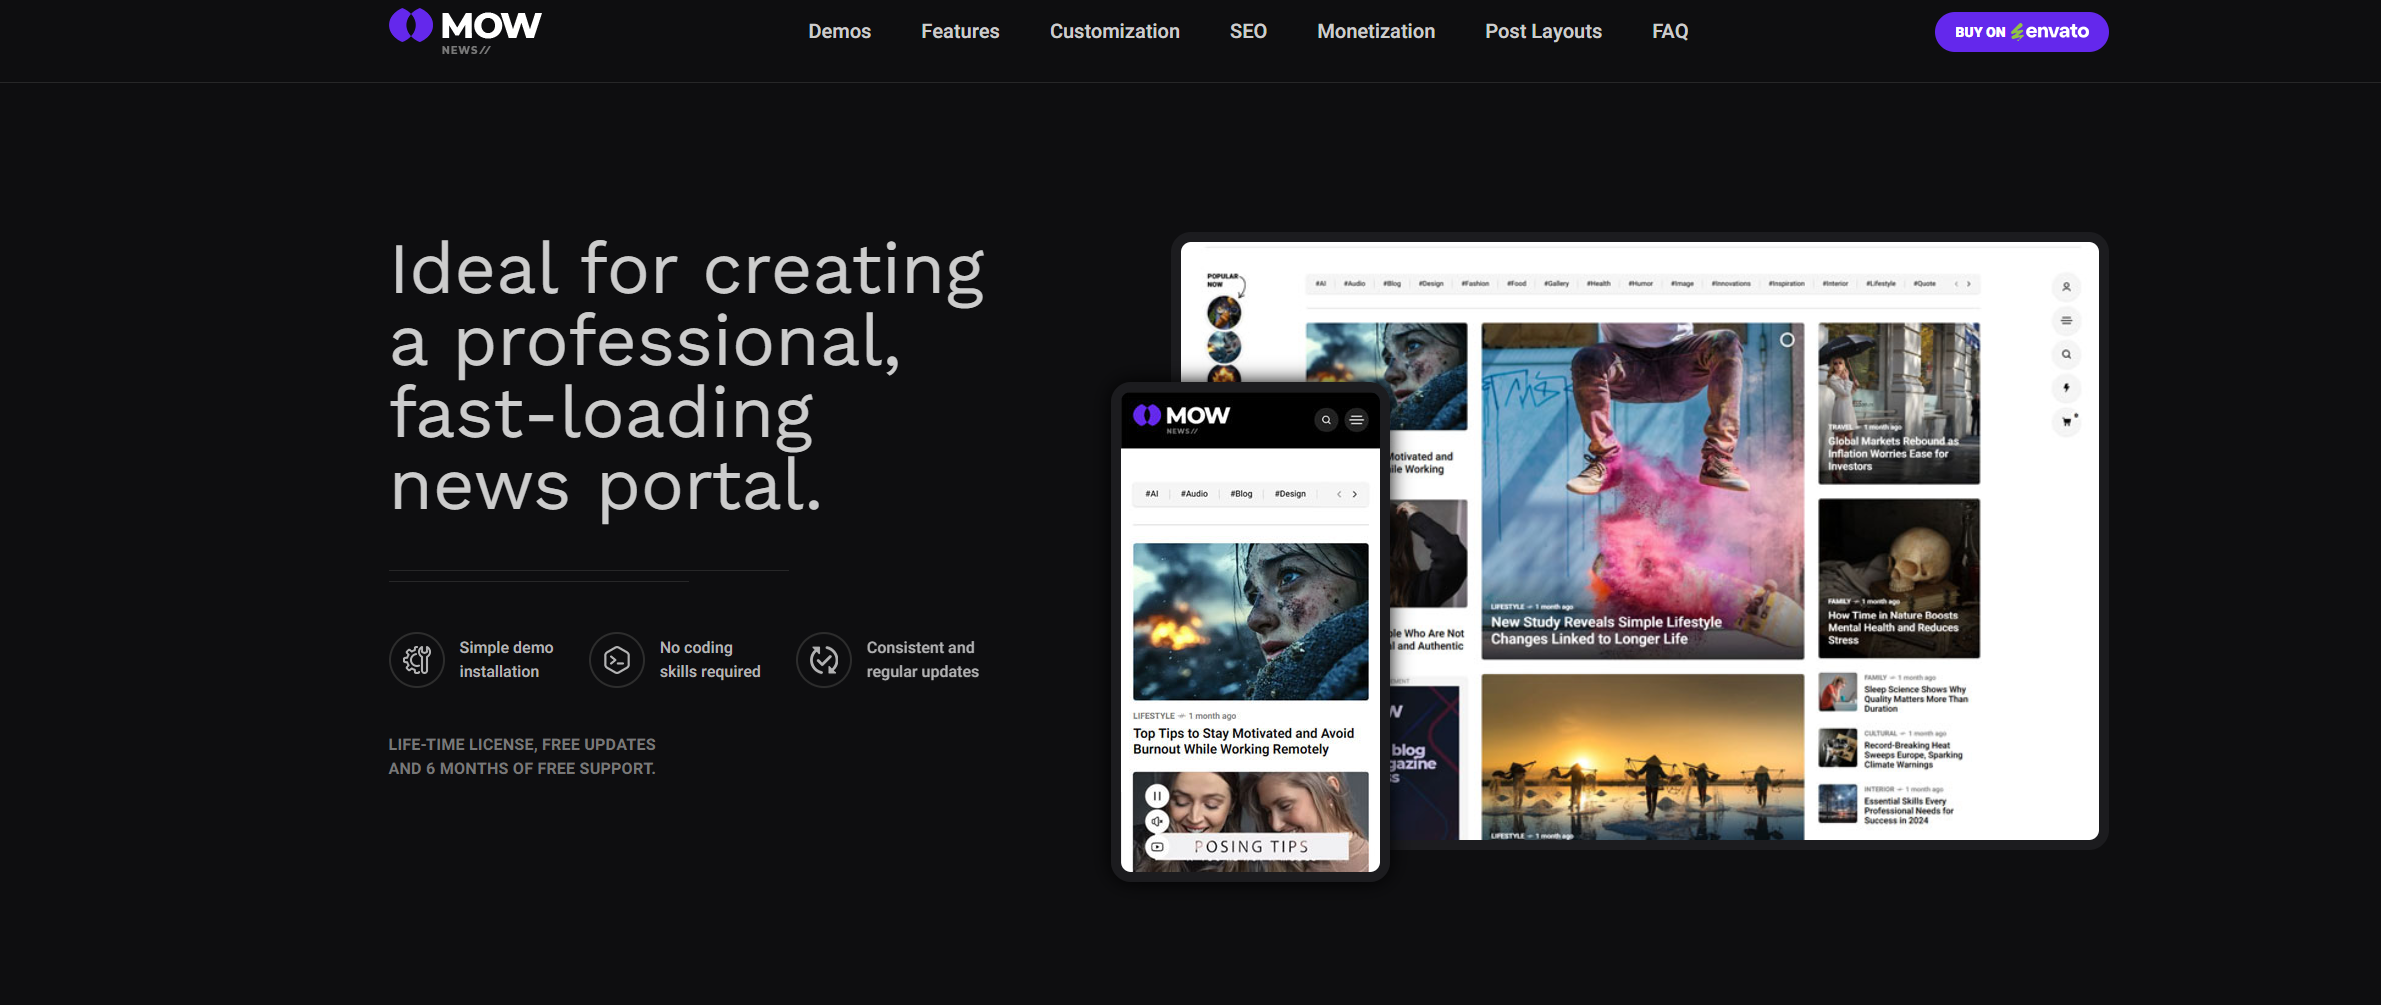Select SEO in the top navigation
Image resolution: width=2381 pixels, height=1005 pixels.
[x=1248, y=31]
